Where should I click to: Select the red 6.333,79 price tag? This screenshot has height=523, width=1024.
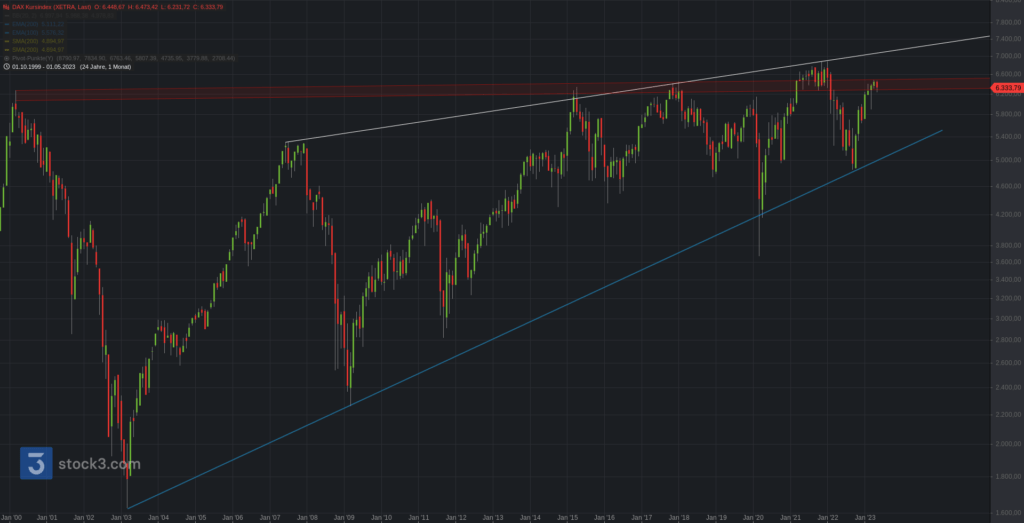(x=1005, y=87)
